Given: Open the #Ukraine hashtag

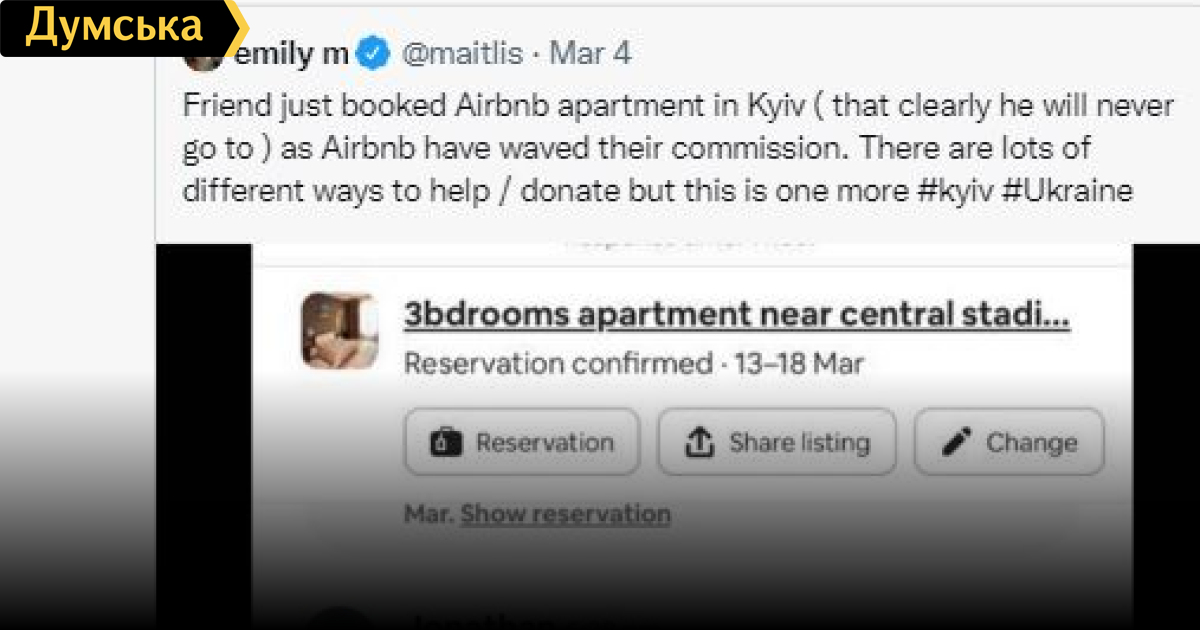Looking at the screenshot, I should 1069,191.
